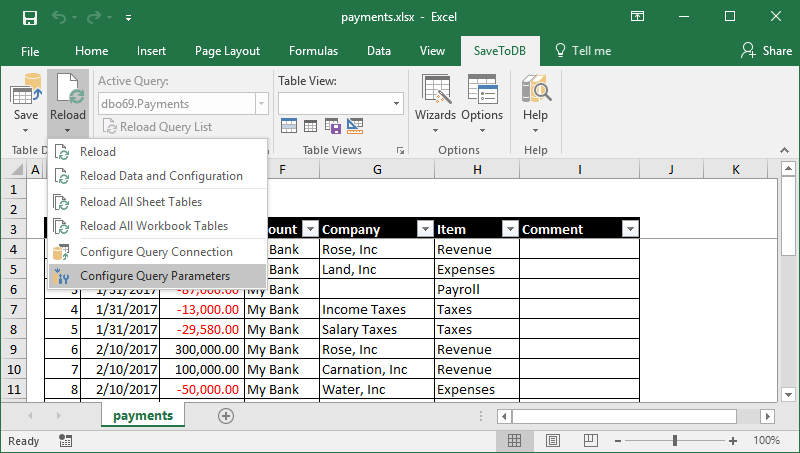800x453 pixels.
Task: Open the Item column filter dropdown
Action: tap(510, 230)
